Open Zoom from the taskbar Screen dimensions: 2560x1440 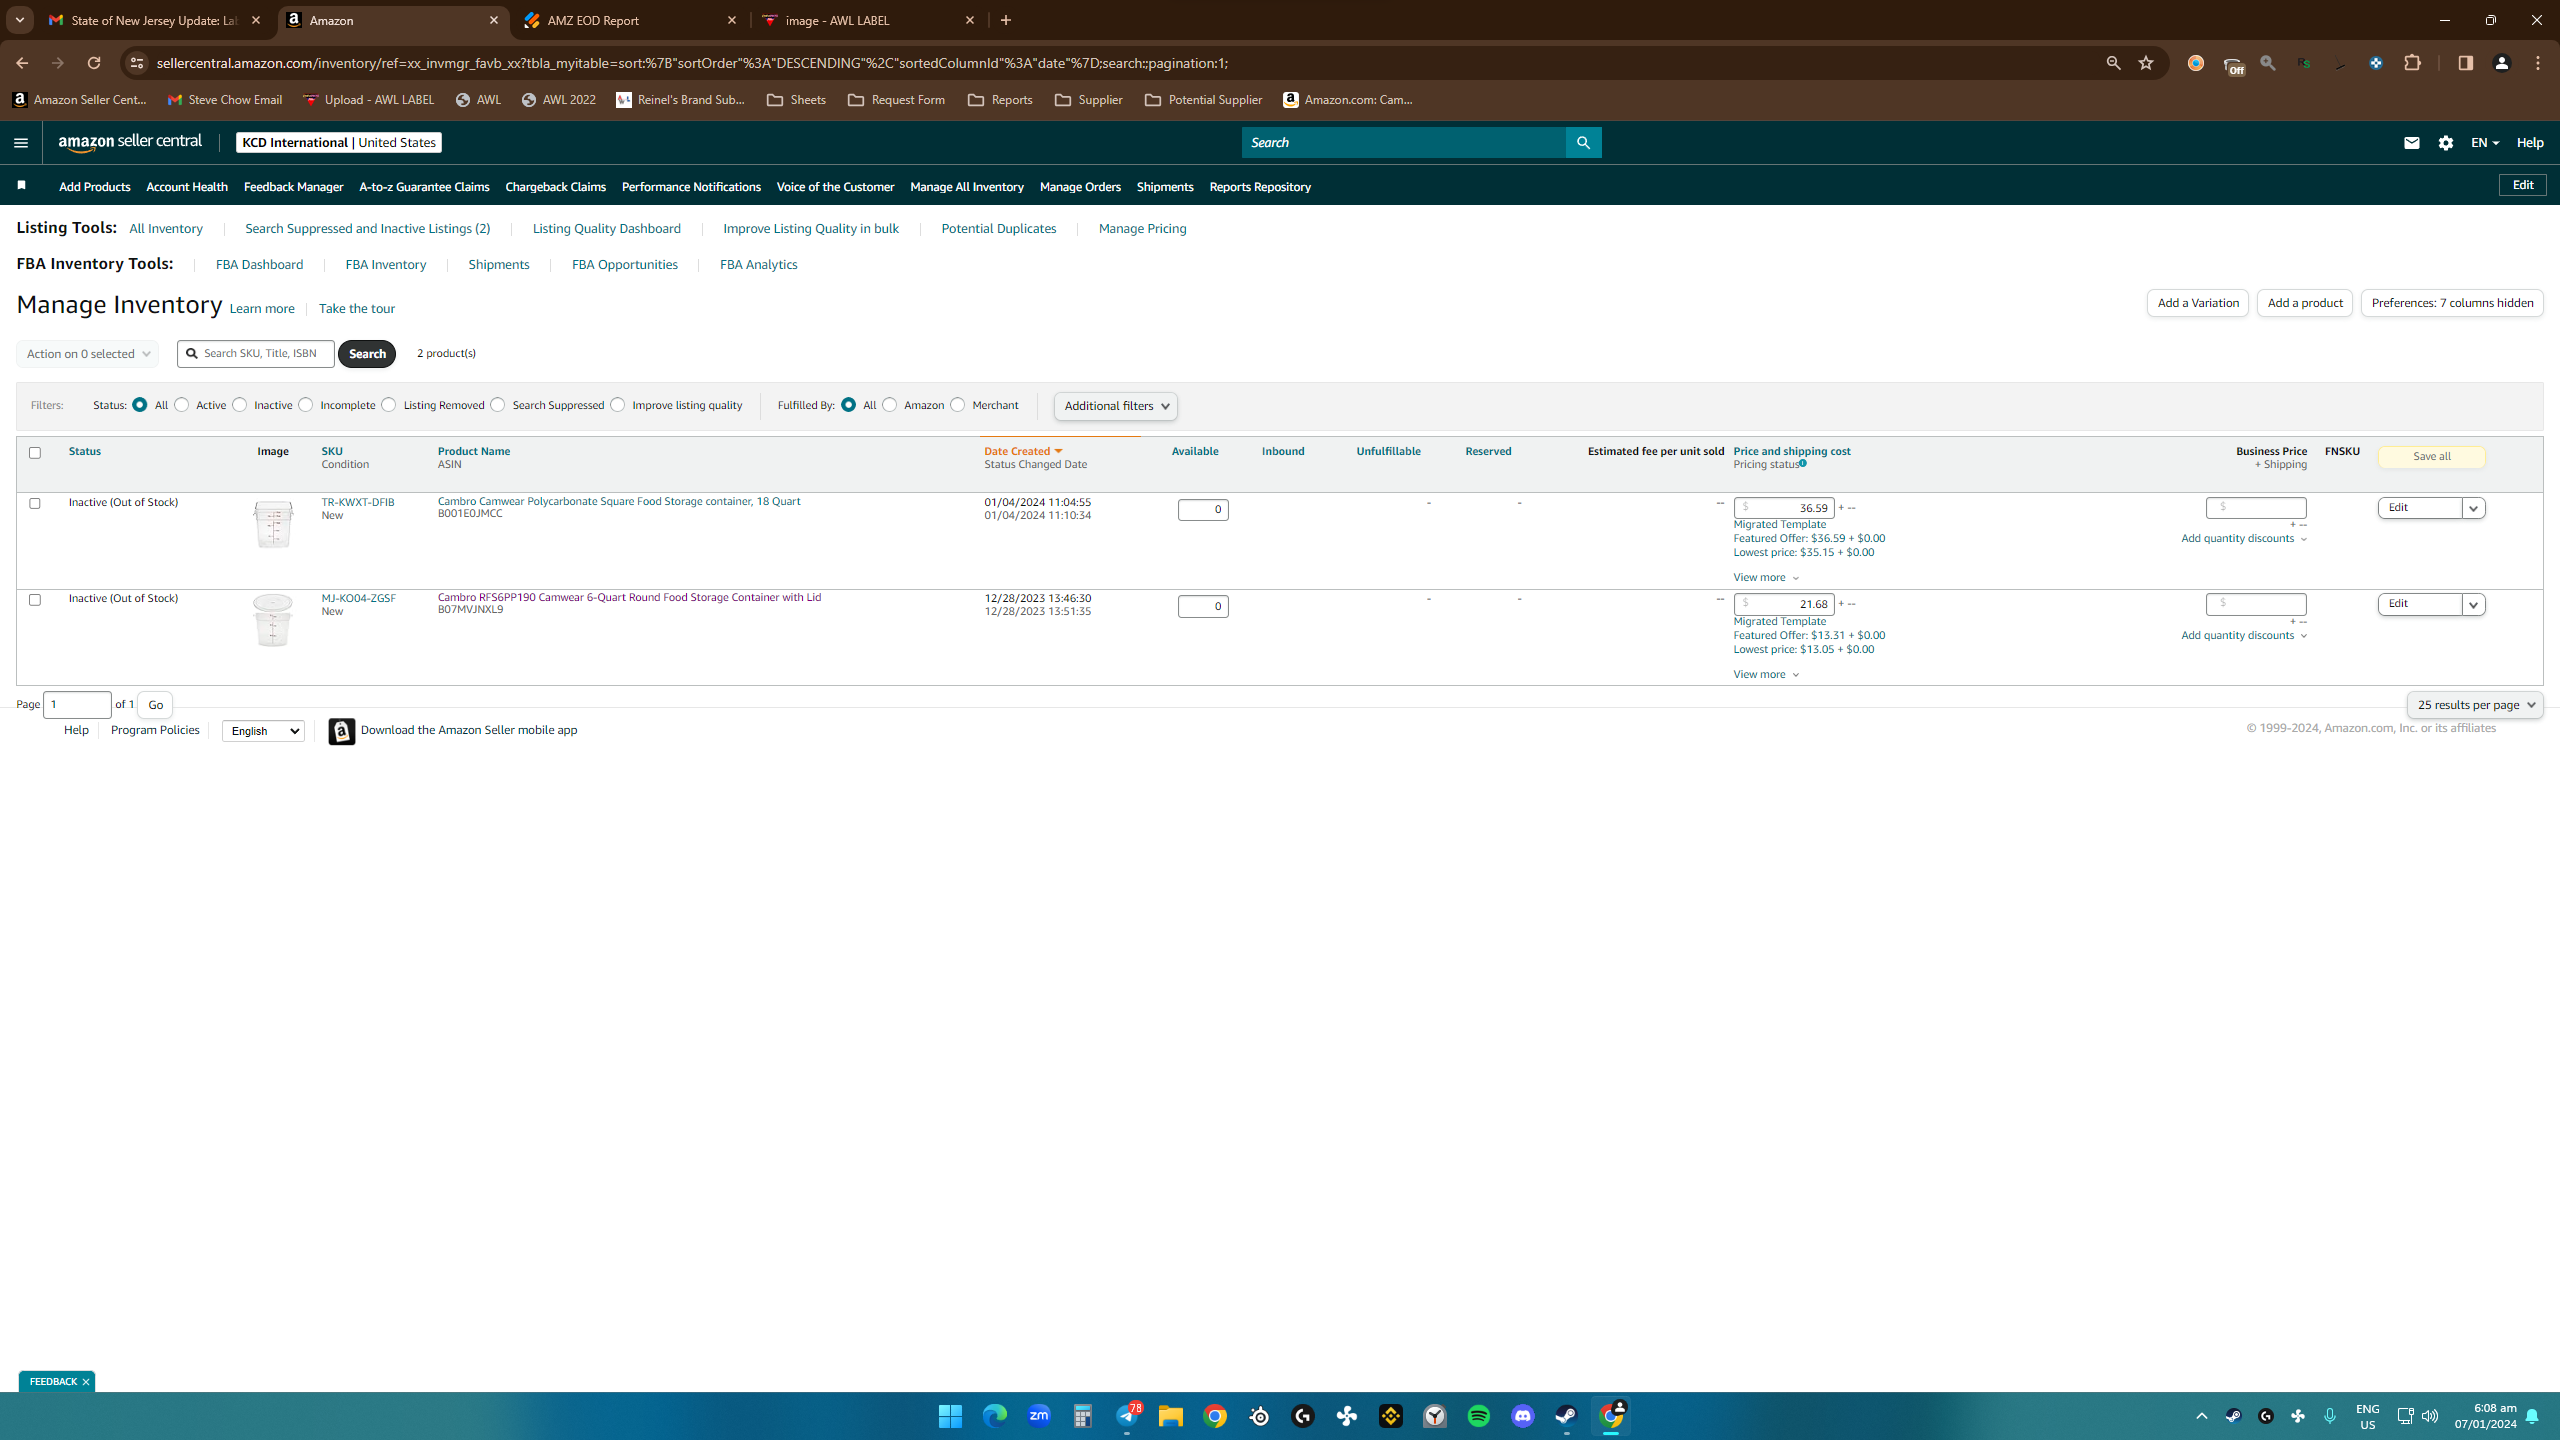click(x=1038, y=1416)
